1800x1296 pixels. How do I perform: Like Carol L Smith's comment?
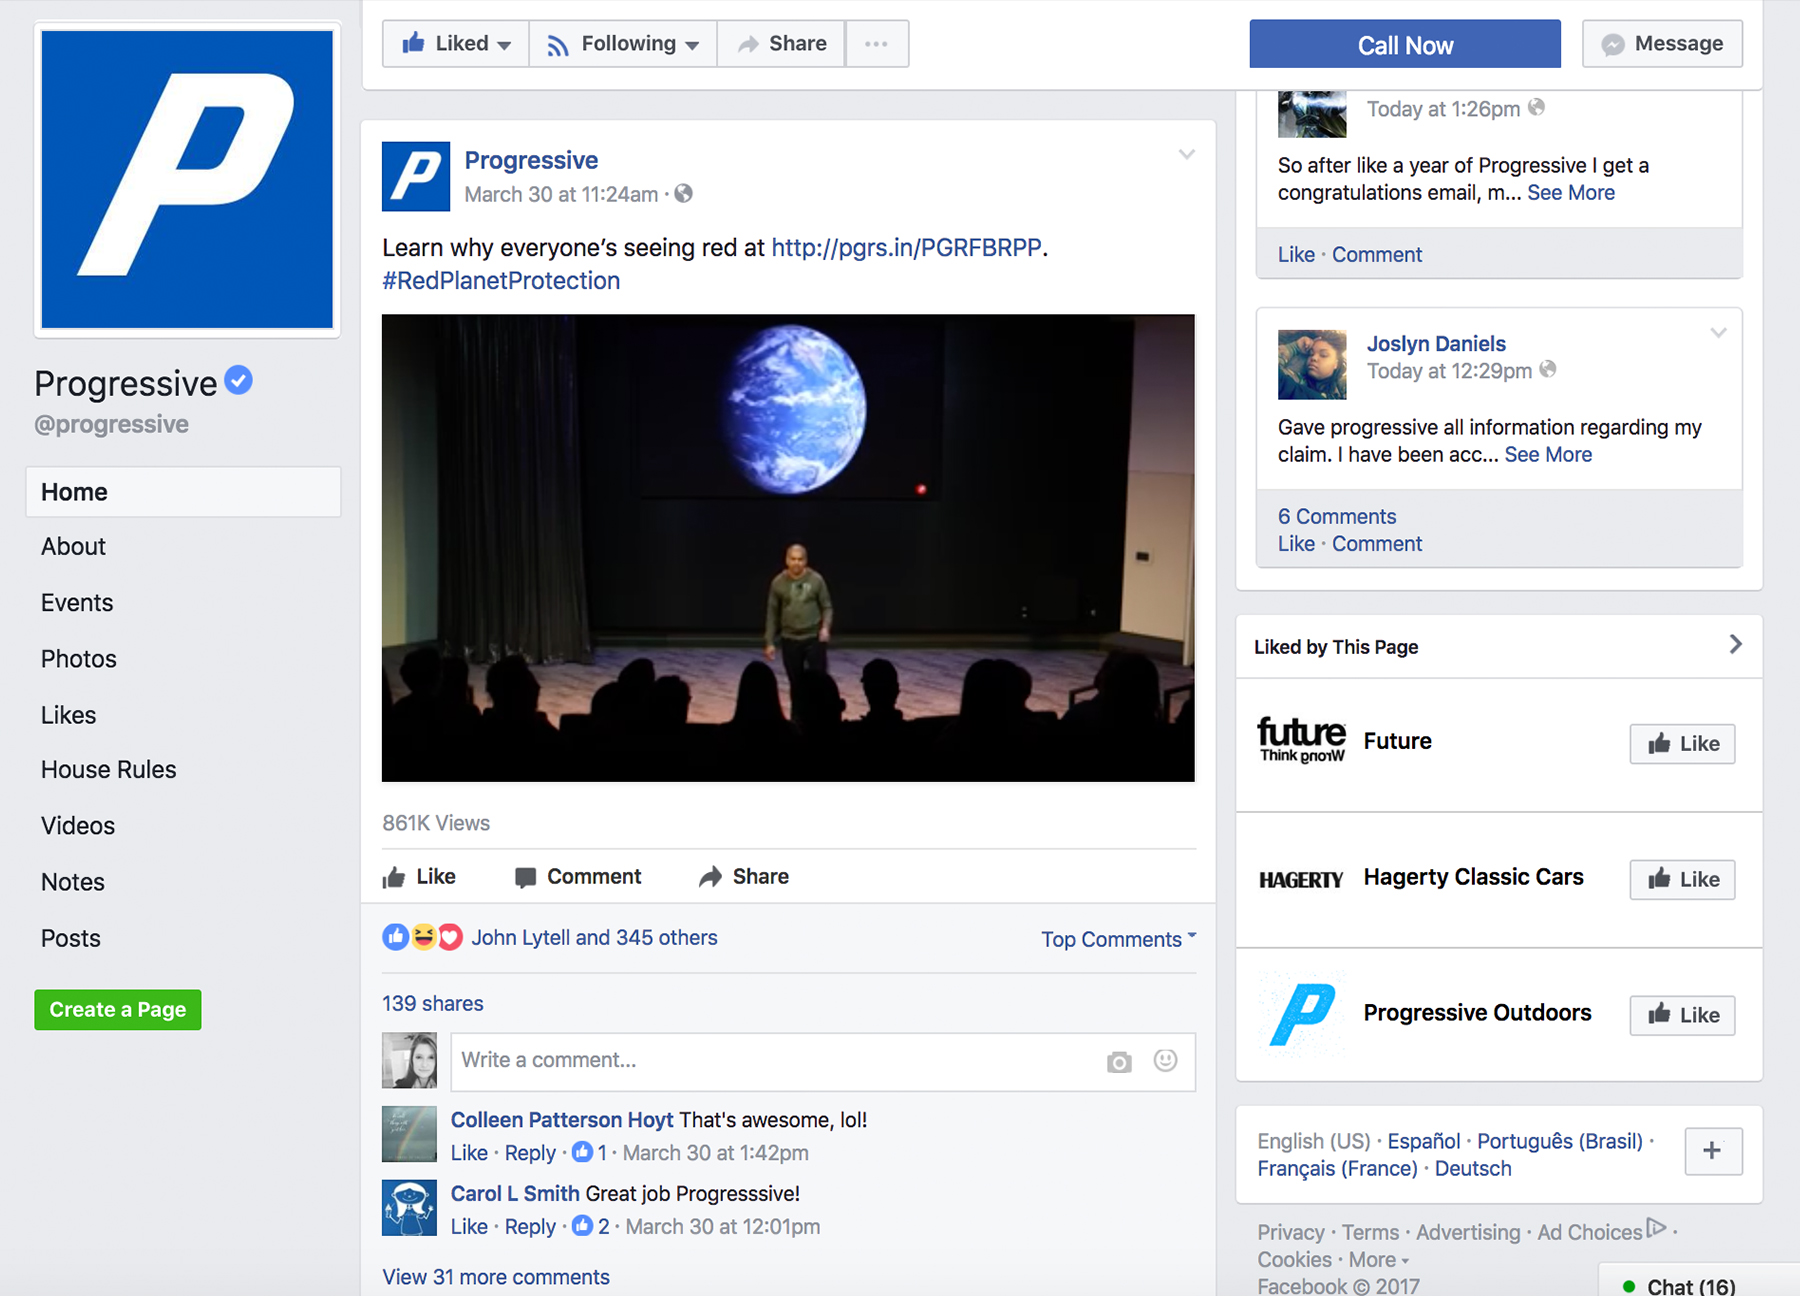469,1227
